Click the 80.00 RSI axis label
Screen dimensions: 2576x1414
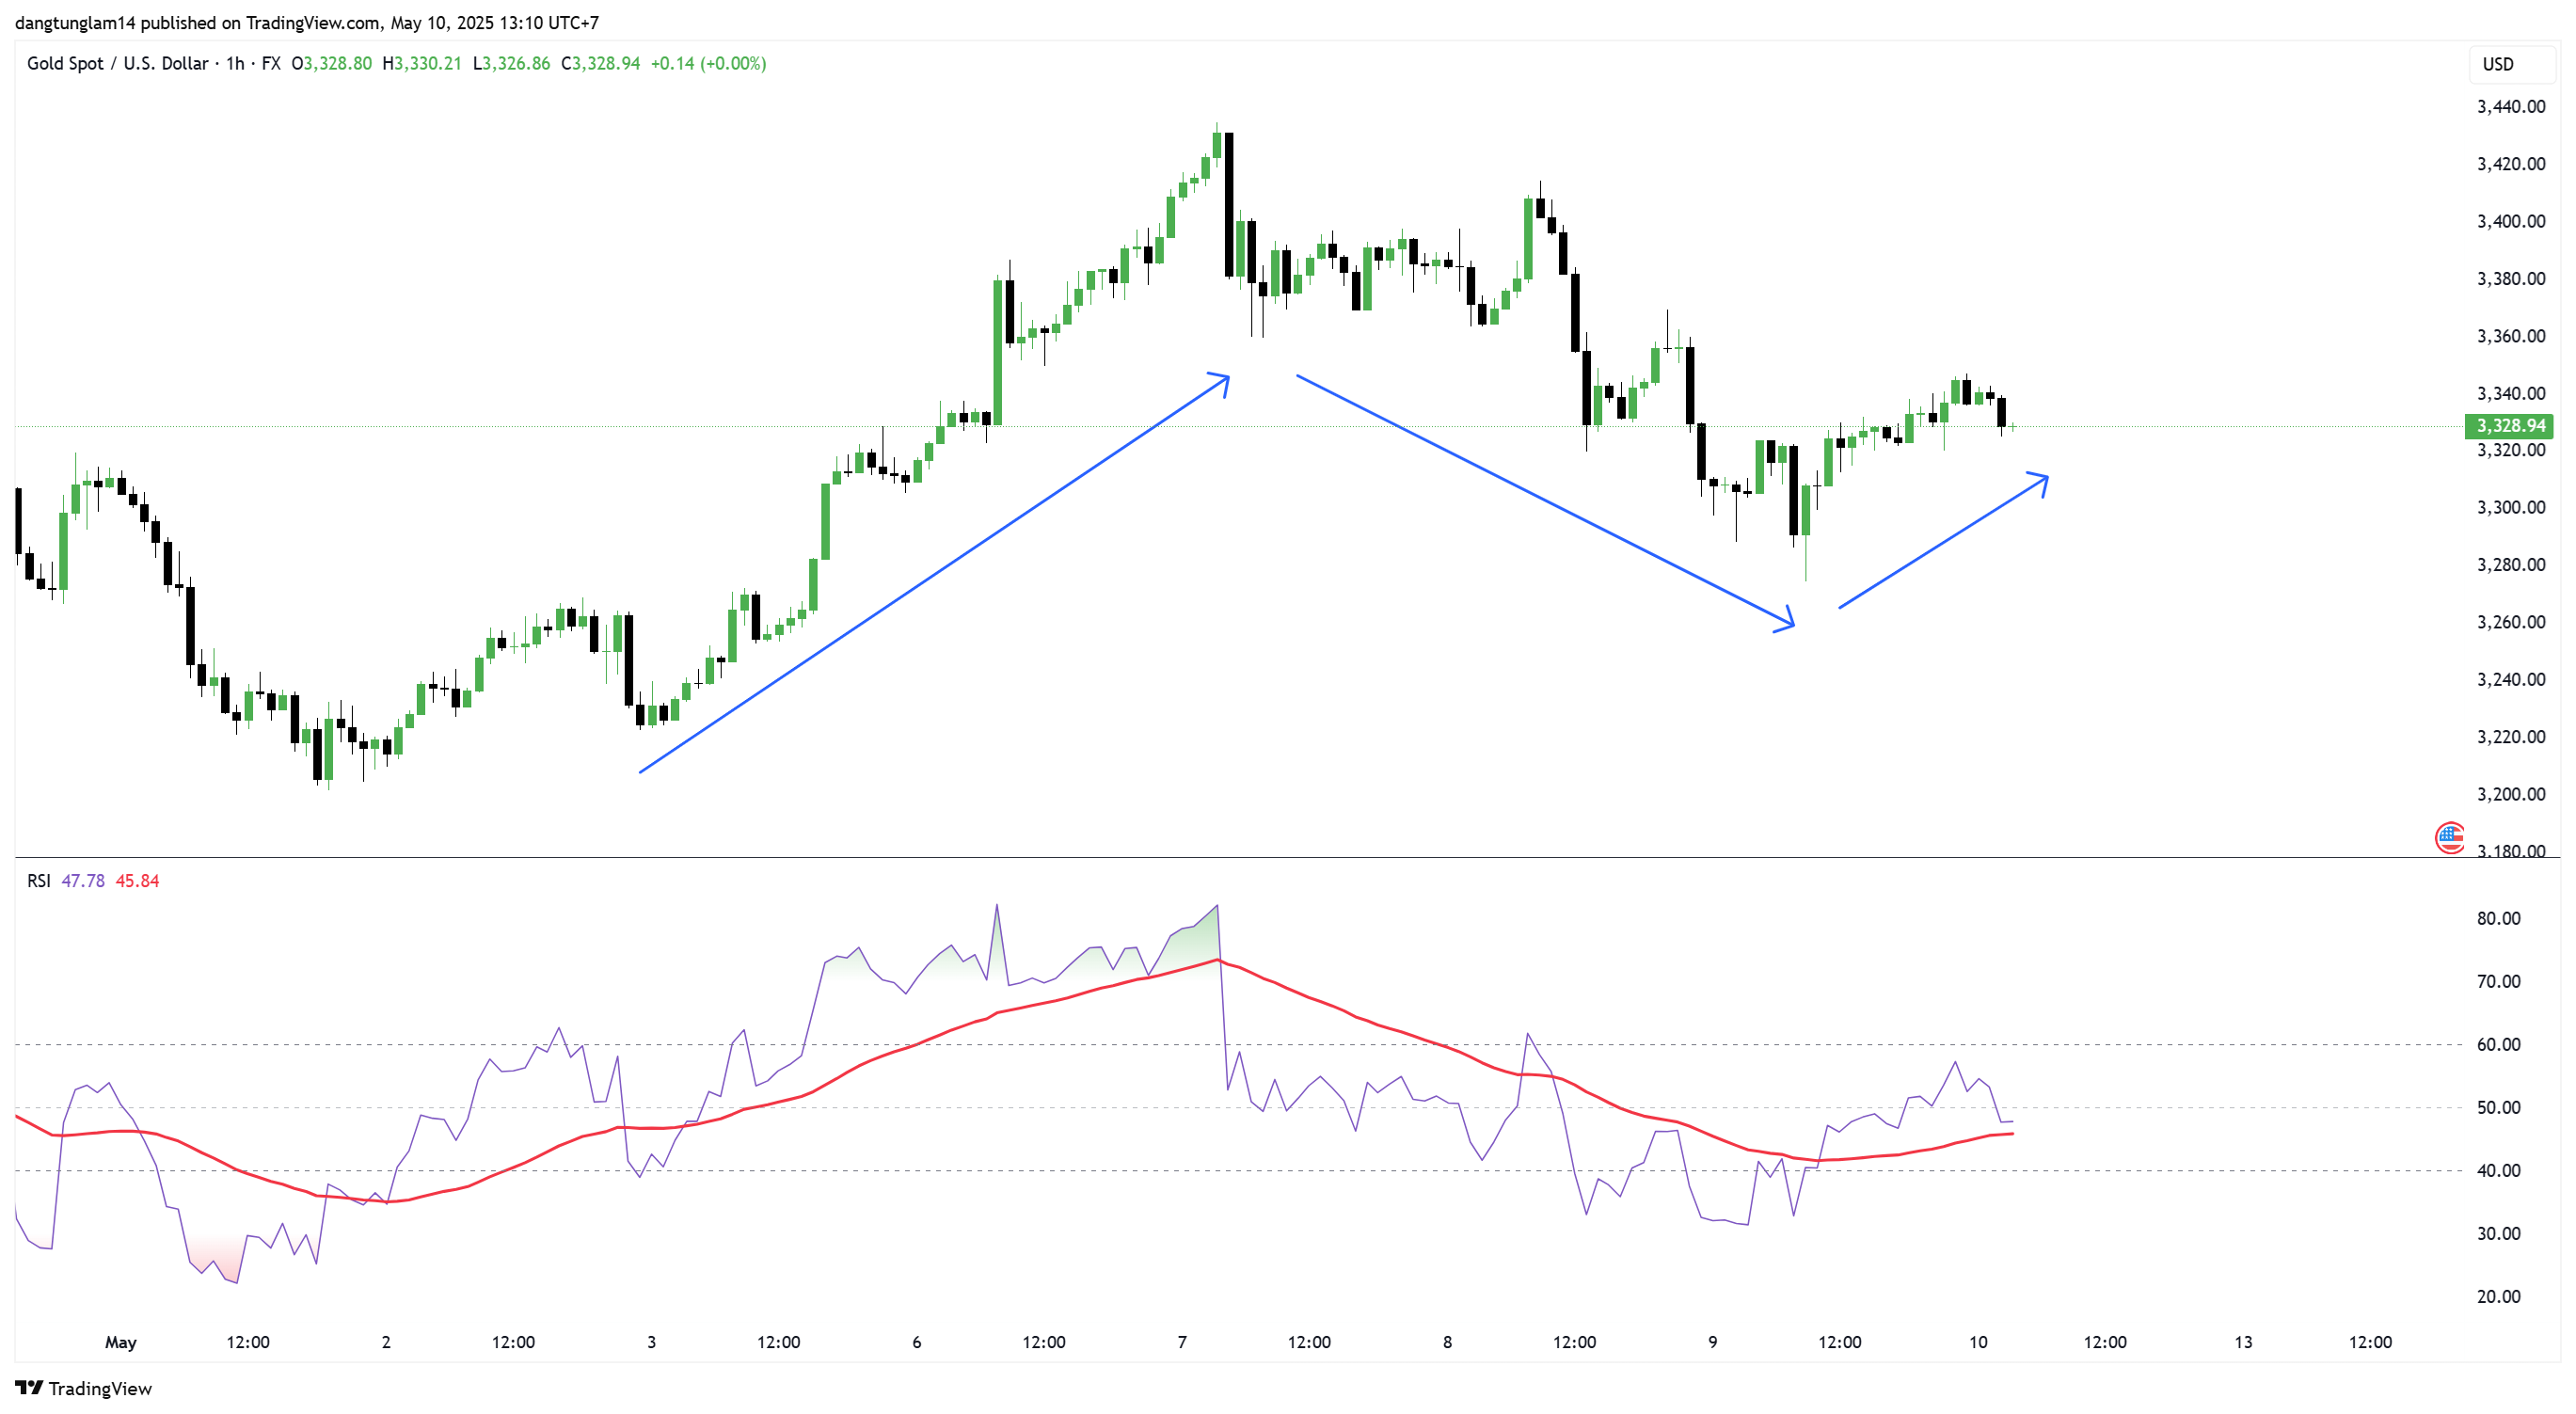pyautogui.click(x=2498, y=918)
